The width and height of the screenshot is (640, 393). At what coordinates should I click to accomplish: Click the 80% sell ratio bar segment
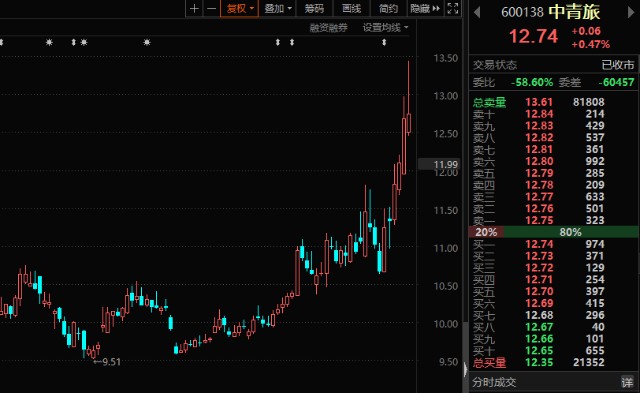[x=571, y=232]
